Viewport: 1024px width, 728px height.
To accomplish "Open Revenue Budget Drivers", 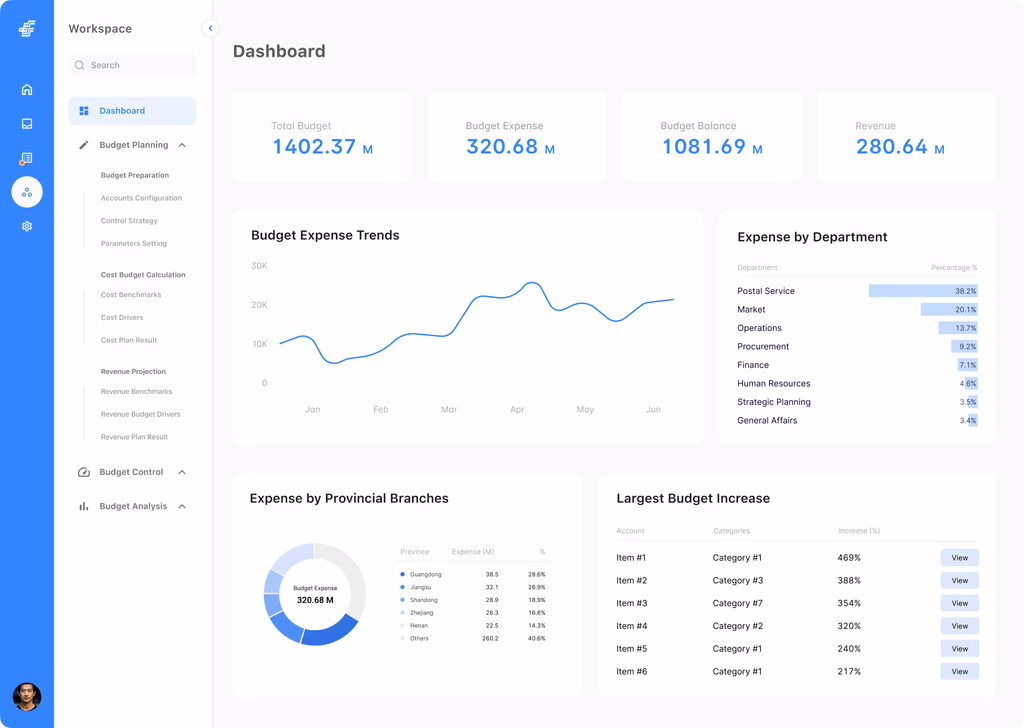I will pos(140,414).
